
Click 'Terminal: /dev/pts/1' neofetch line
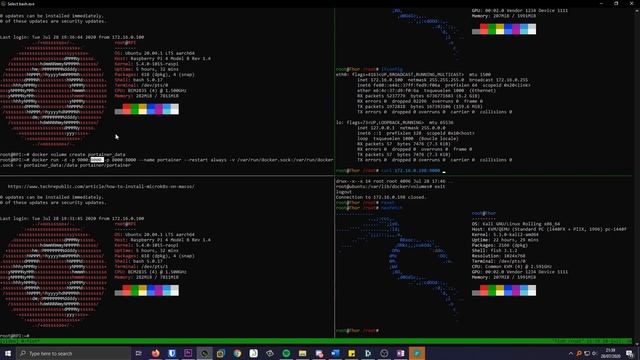tap(141, 267)
